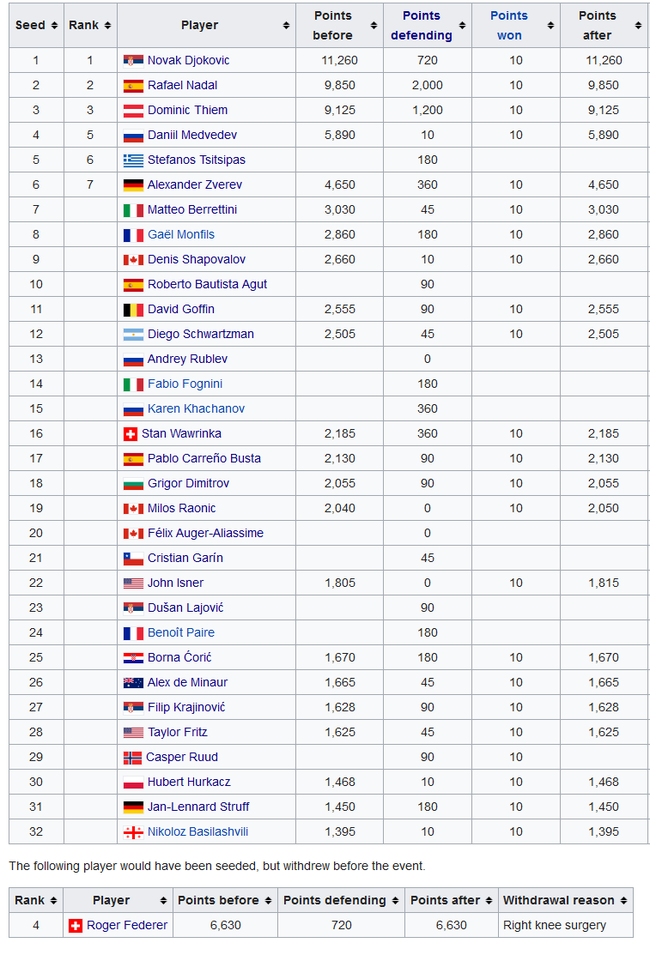Open Denis Shapovalov player link
650x955 pixels.
(x=196, y=259)
